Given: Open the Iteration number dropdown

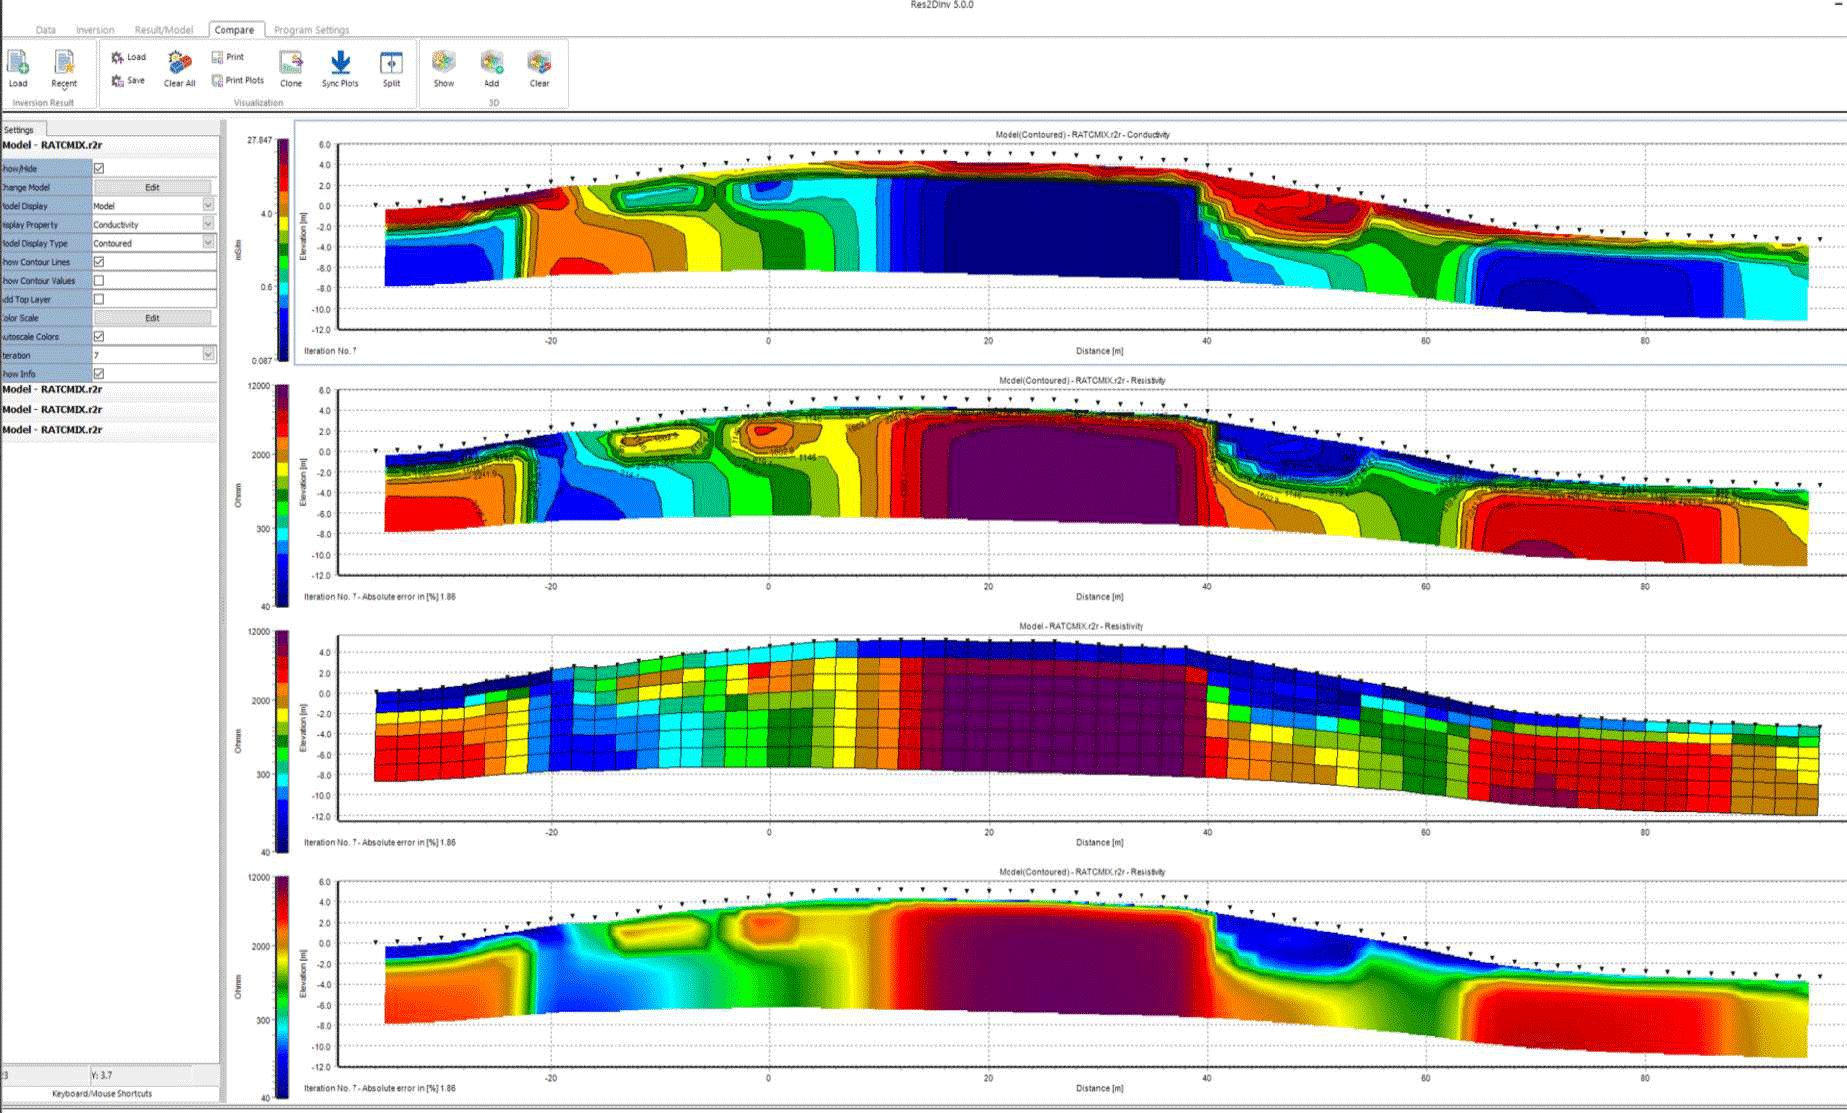Looking at the screenshot, I should pyautogui.click(x=208, y=355).
